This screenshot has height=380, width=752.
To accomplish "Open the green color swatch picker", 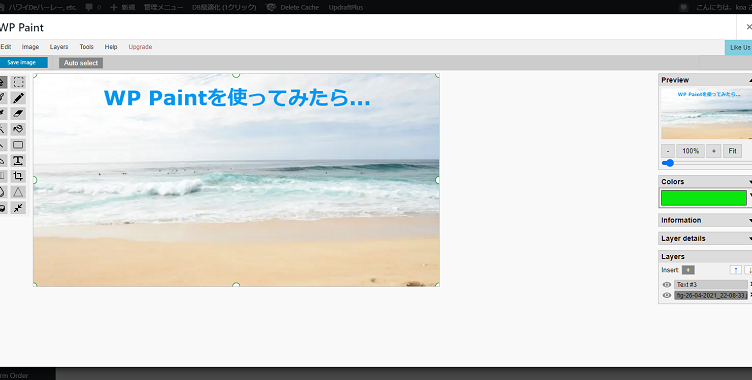I will (704, 198).
